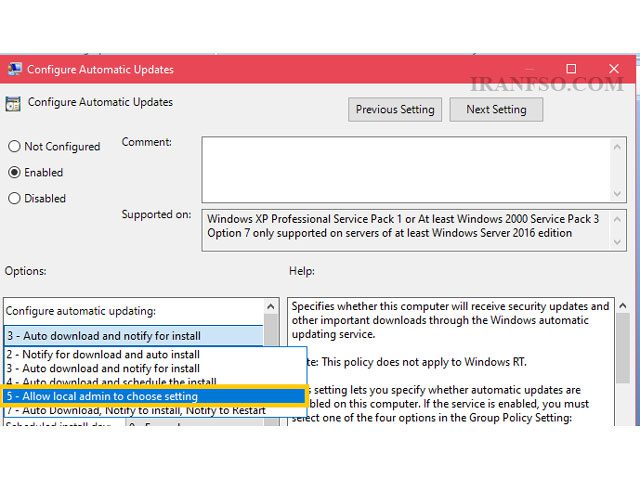The height and width of the screenshot is (479, 640).
Task: Click inside the Comment text box
Action: tap(406, 169)
